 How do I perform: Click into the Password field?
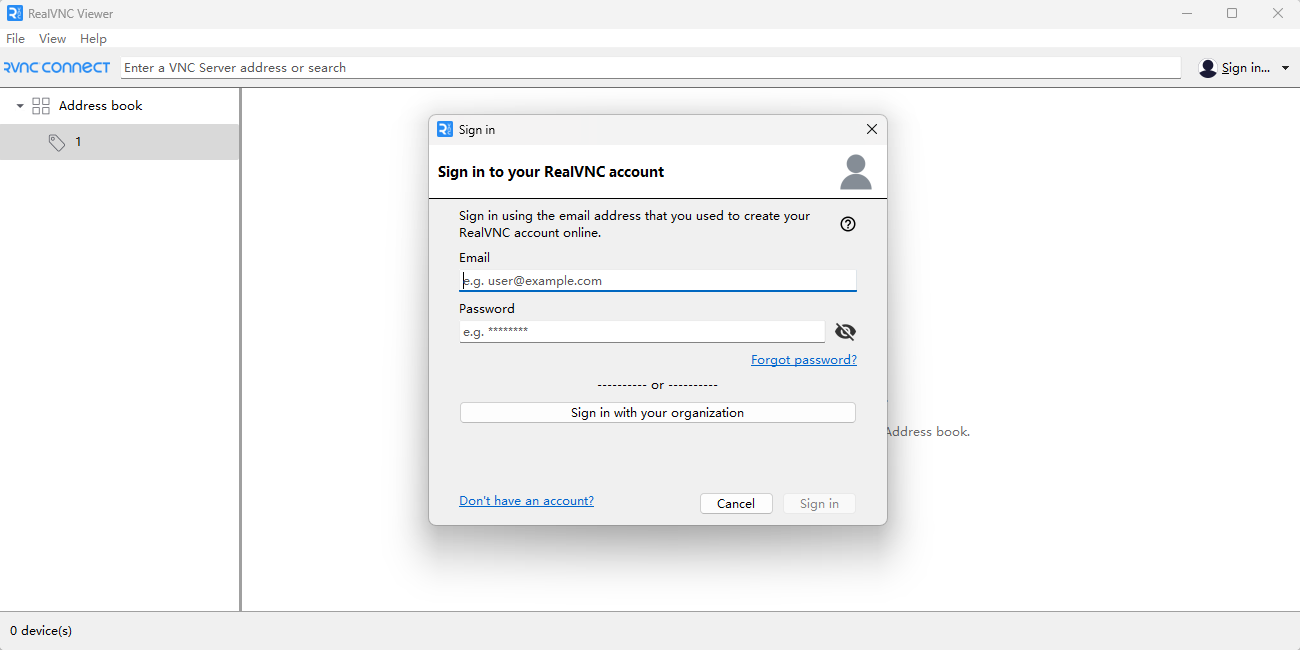tap(641, 332)
